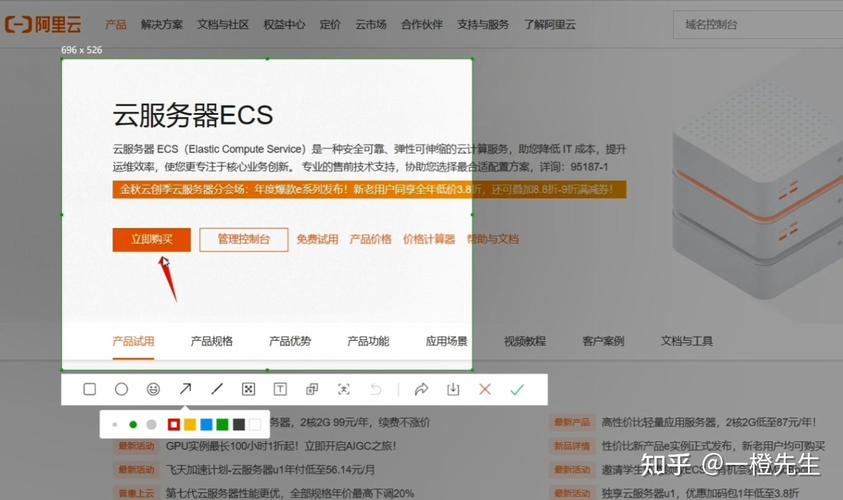Switch to the 产品规格 tab
The image size is (843, 500).
[x=212, y=341]
